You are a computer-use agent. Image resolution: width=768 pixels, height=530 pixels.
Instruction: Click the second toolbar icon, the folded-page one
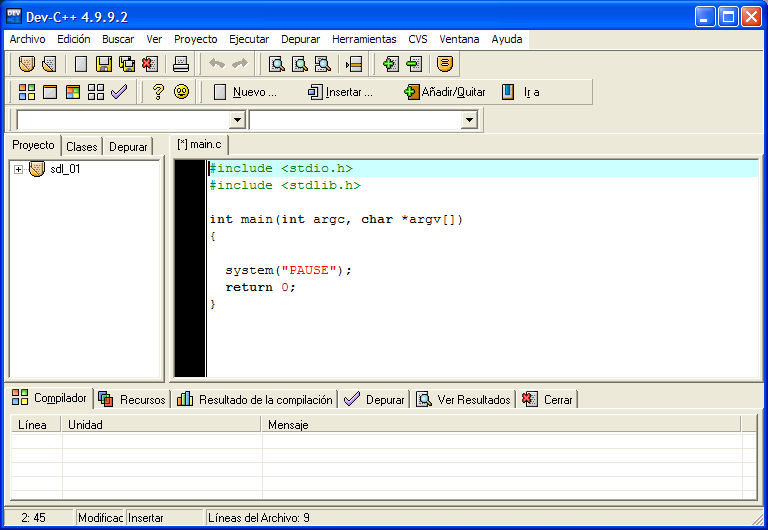49,64
